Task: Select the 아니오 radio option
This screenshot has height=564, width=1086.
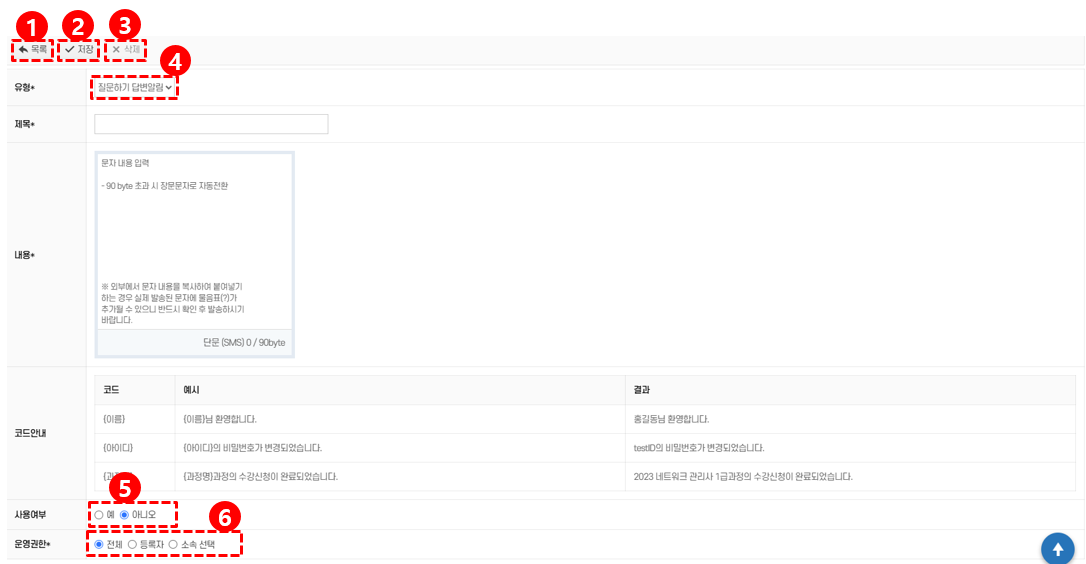Action: click(125, 515)
